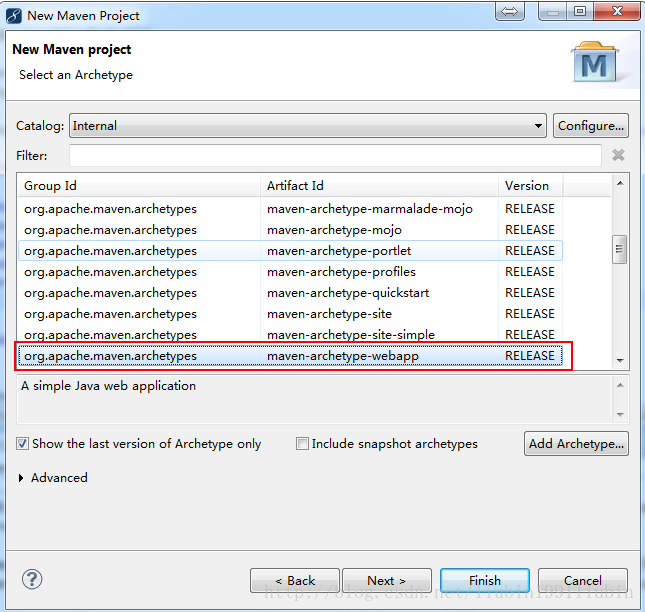This screenshot has width=645, height=612.
Task: Sort by the Group Id column header
Action: point(139,185)
